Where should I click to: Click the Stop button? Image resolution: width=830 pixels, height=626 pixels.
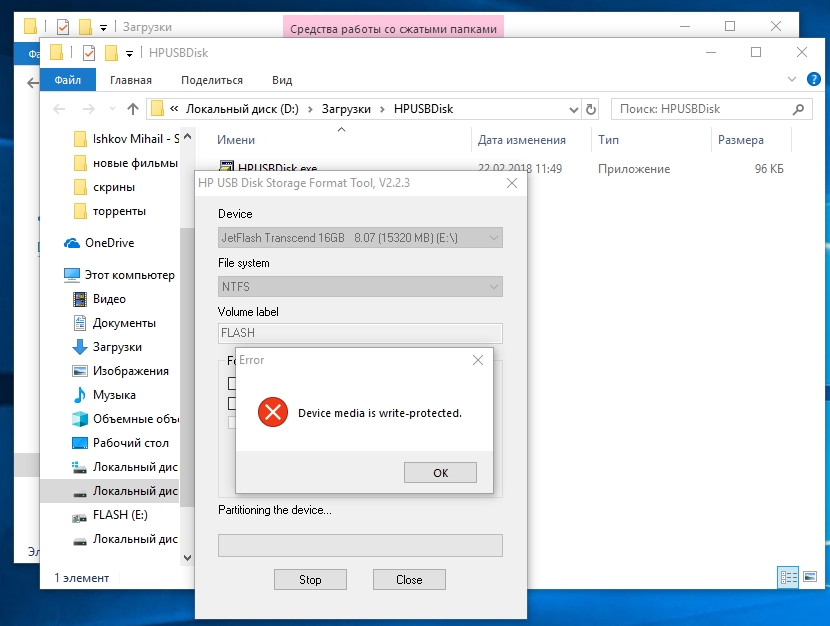click(x=310, y=580)
